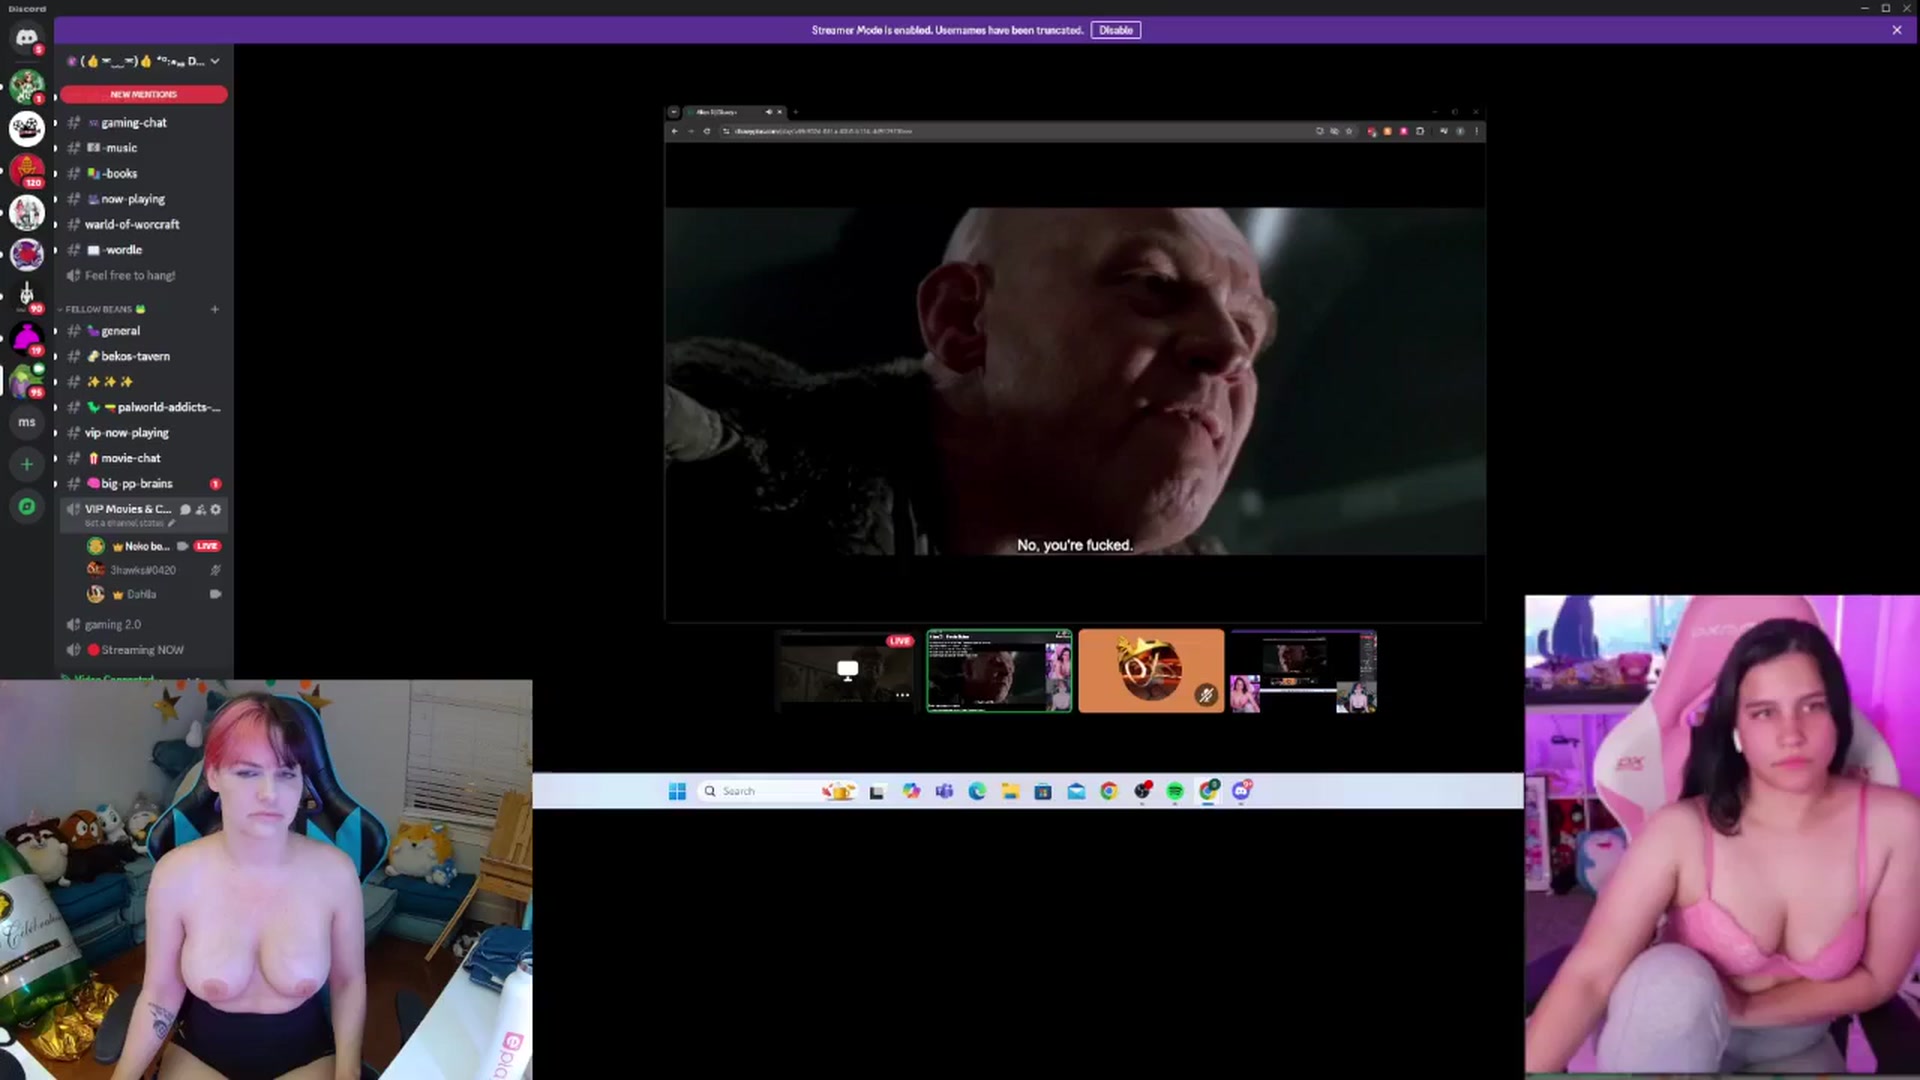
Task: Jump to NEW MENTIONS
Action: [x=143, y=94]
